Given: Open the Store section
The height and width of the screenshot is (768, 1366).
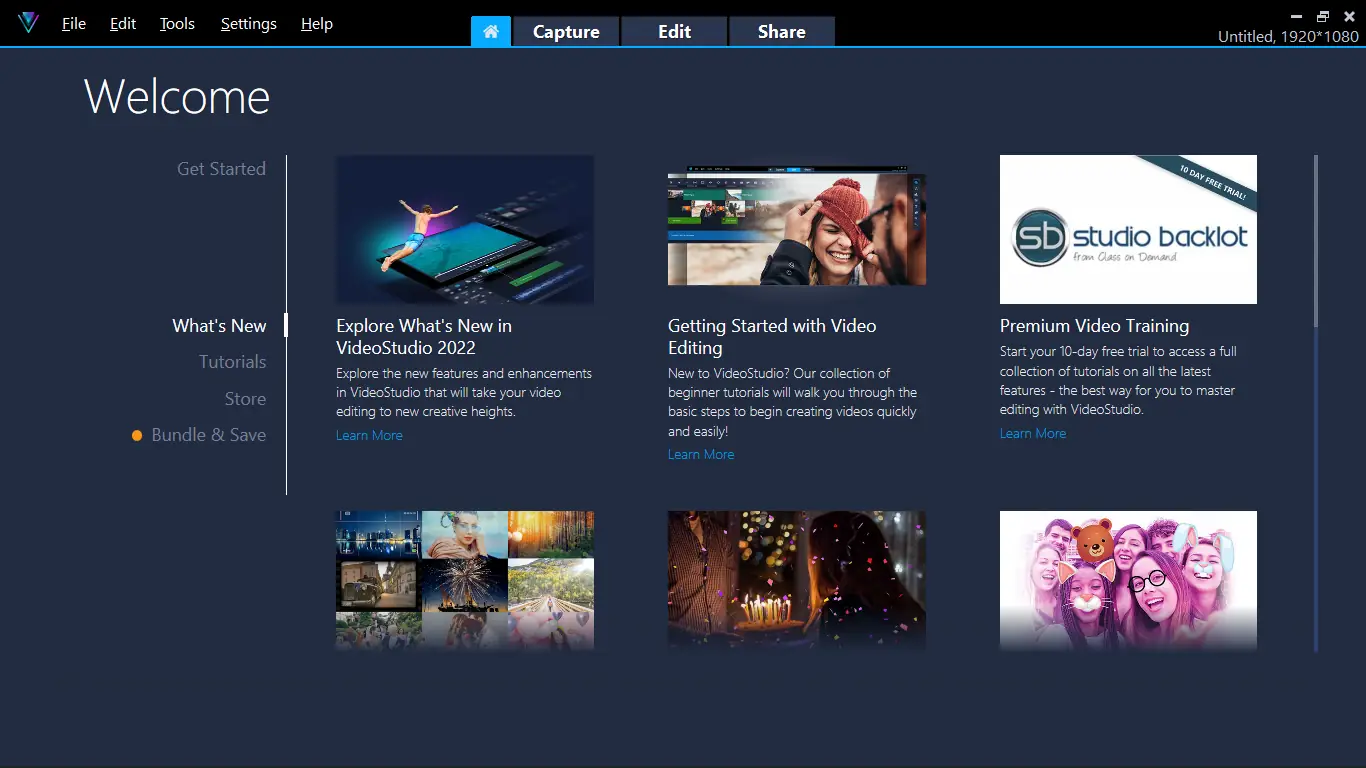Looking at the screenshot, I should (246, 398).
